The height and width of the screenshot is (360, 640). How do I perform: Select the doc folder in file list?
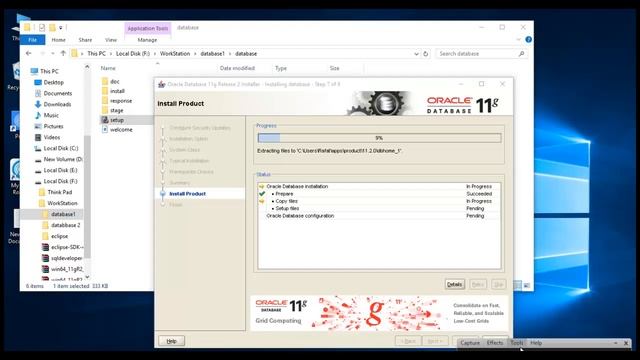[115, 82]
